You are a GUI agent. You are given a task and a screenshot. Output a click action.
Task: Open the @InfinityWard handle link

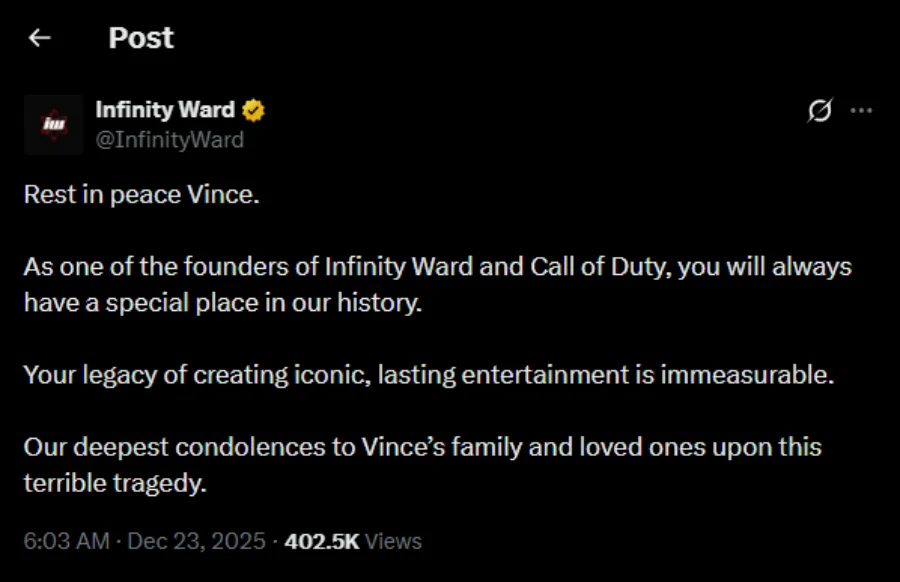point(169,140)
